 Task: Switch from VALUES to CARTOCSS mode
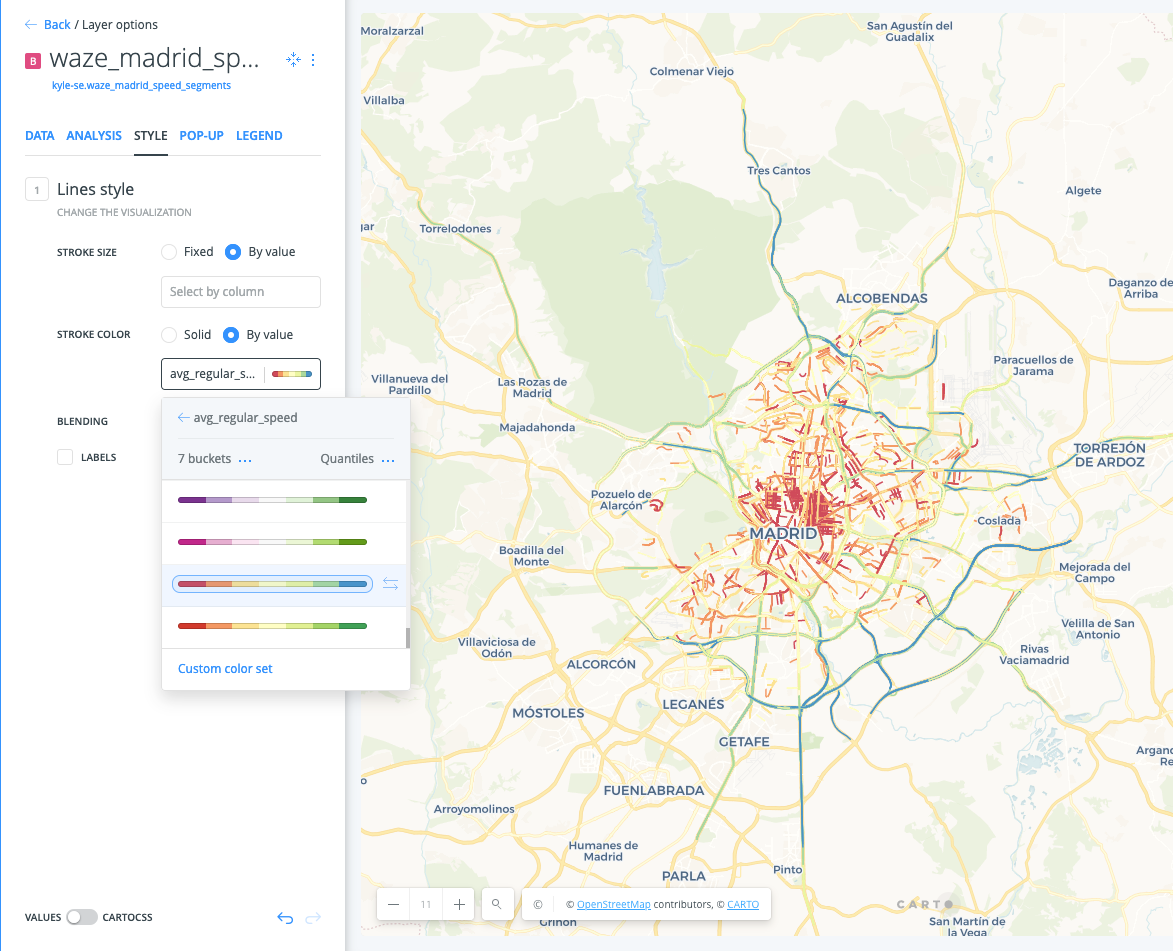pyautogui.click(x=82, y=917)
